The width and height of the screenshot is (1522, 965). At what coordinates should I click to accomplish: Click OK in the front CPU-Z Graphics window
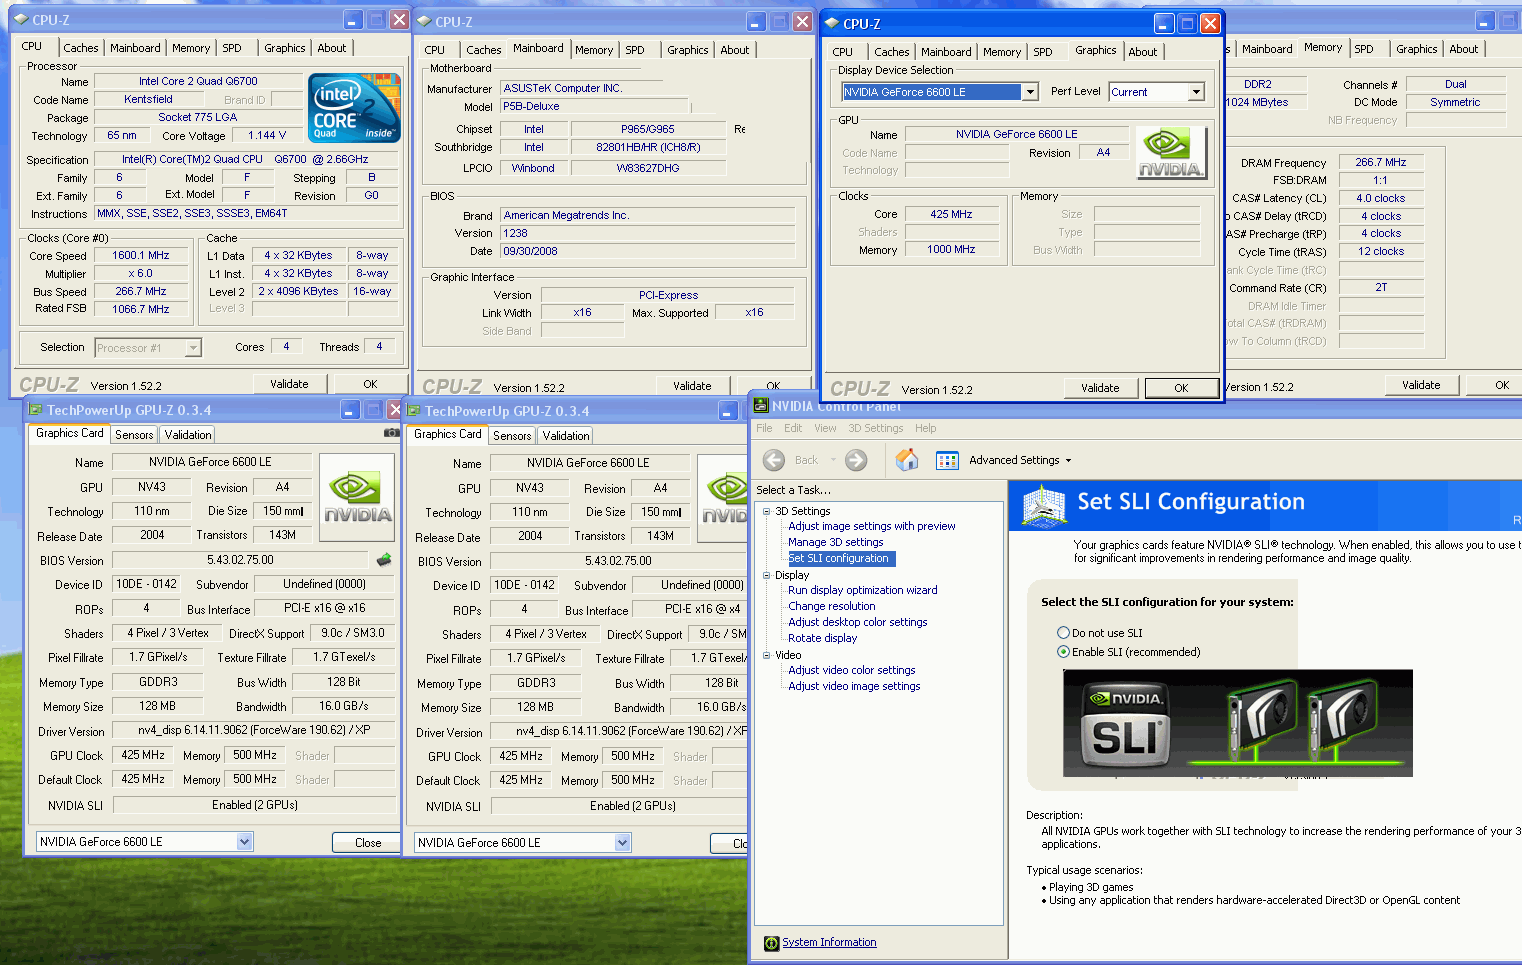coord(1181,388)
